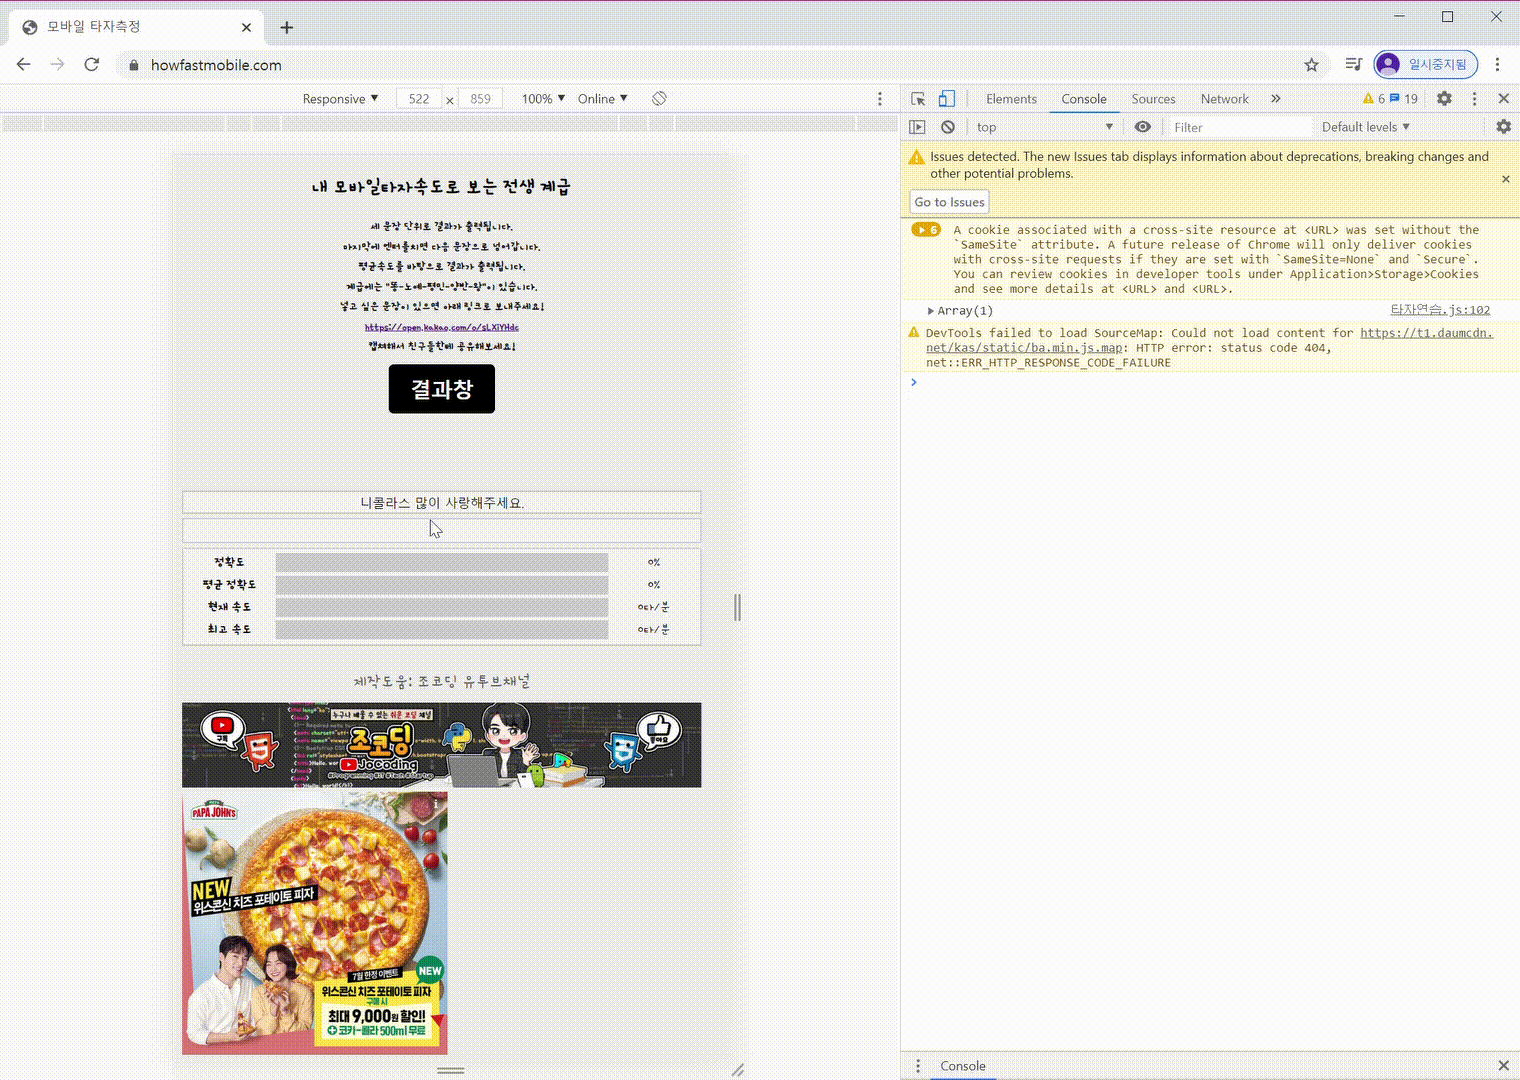
Task: Click the Go to Issues button
Action: point(949,202)
